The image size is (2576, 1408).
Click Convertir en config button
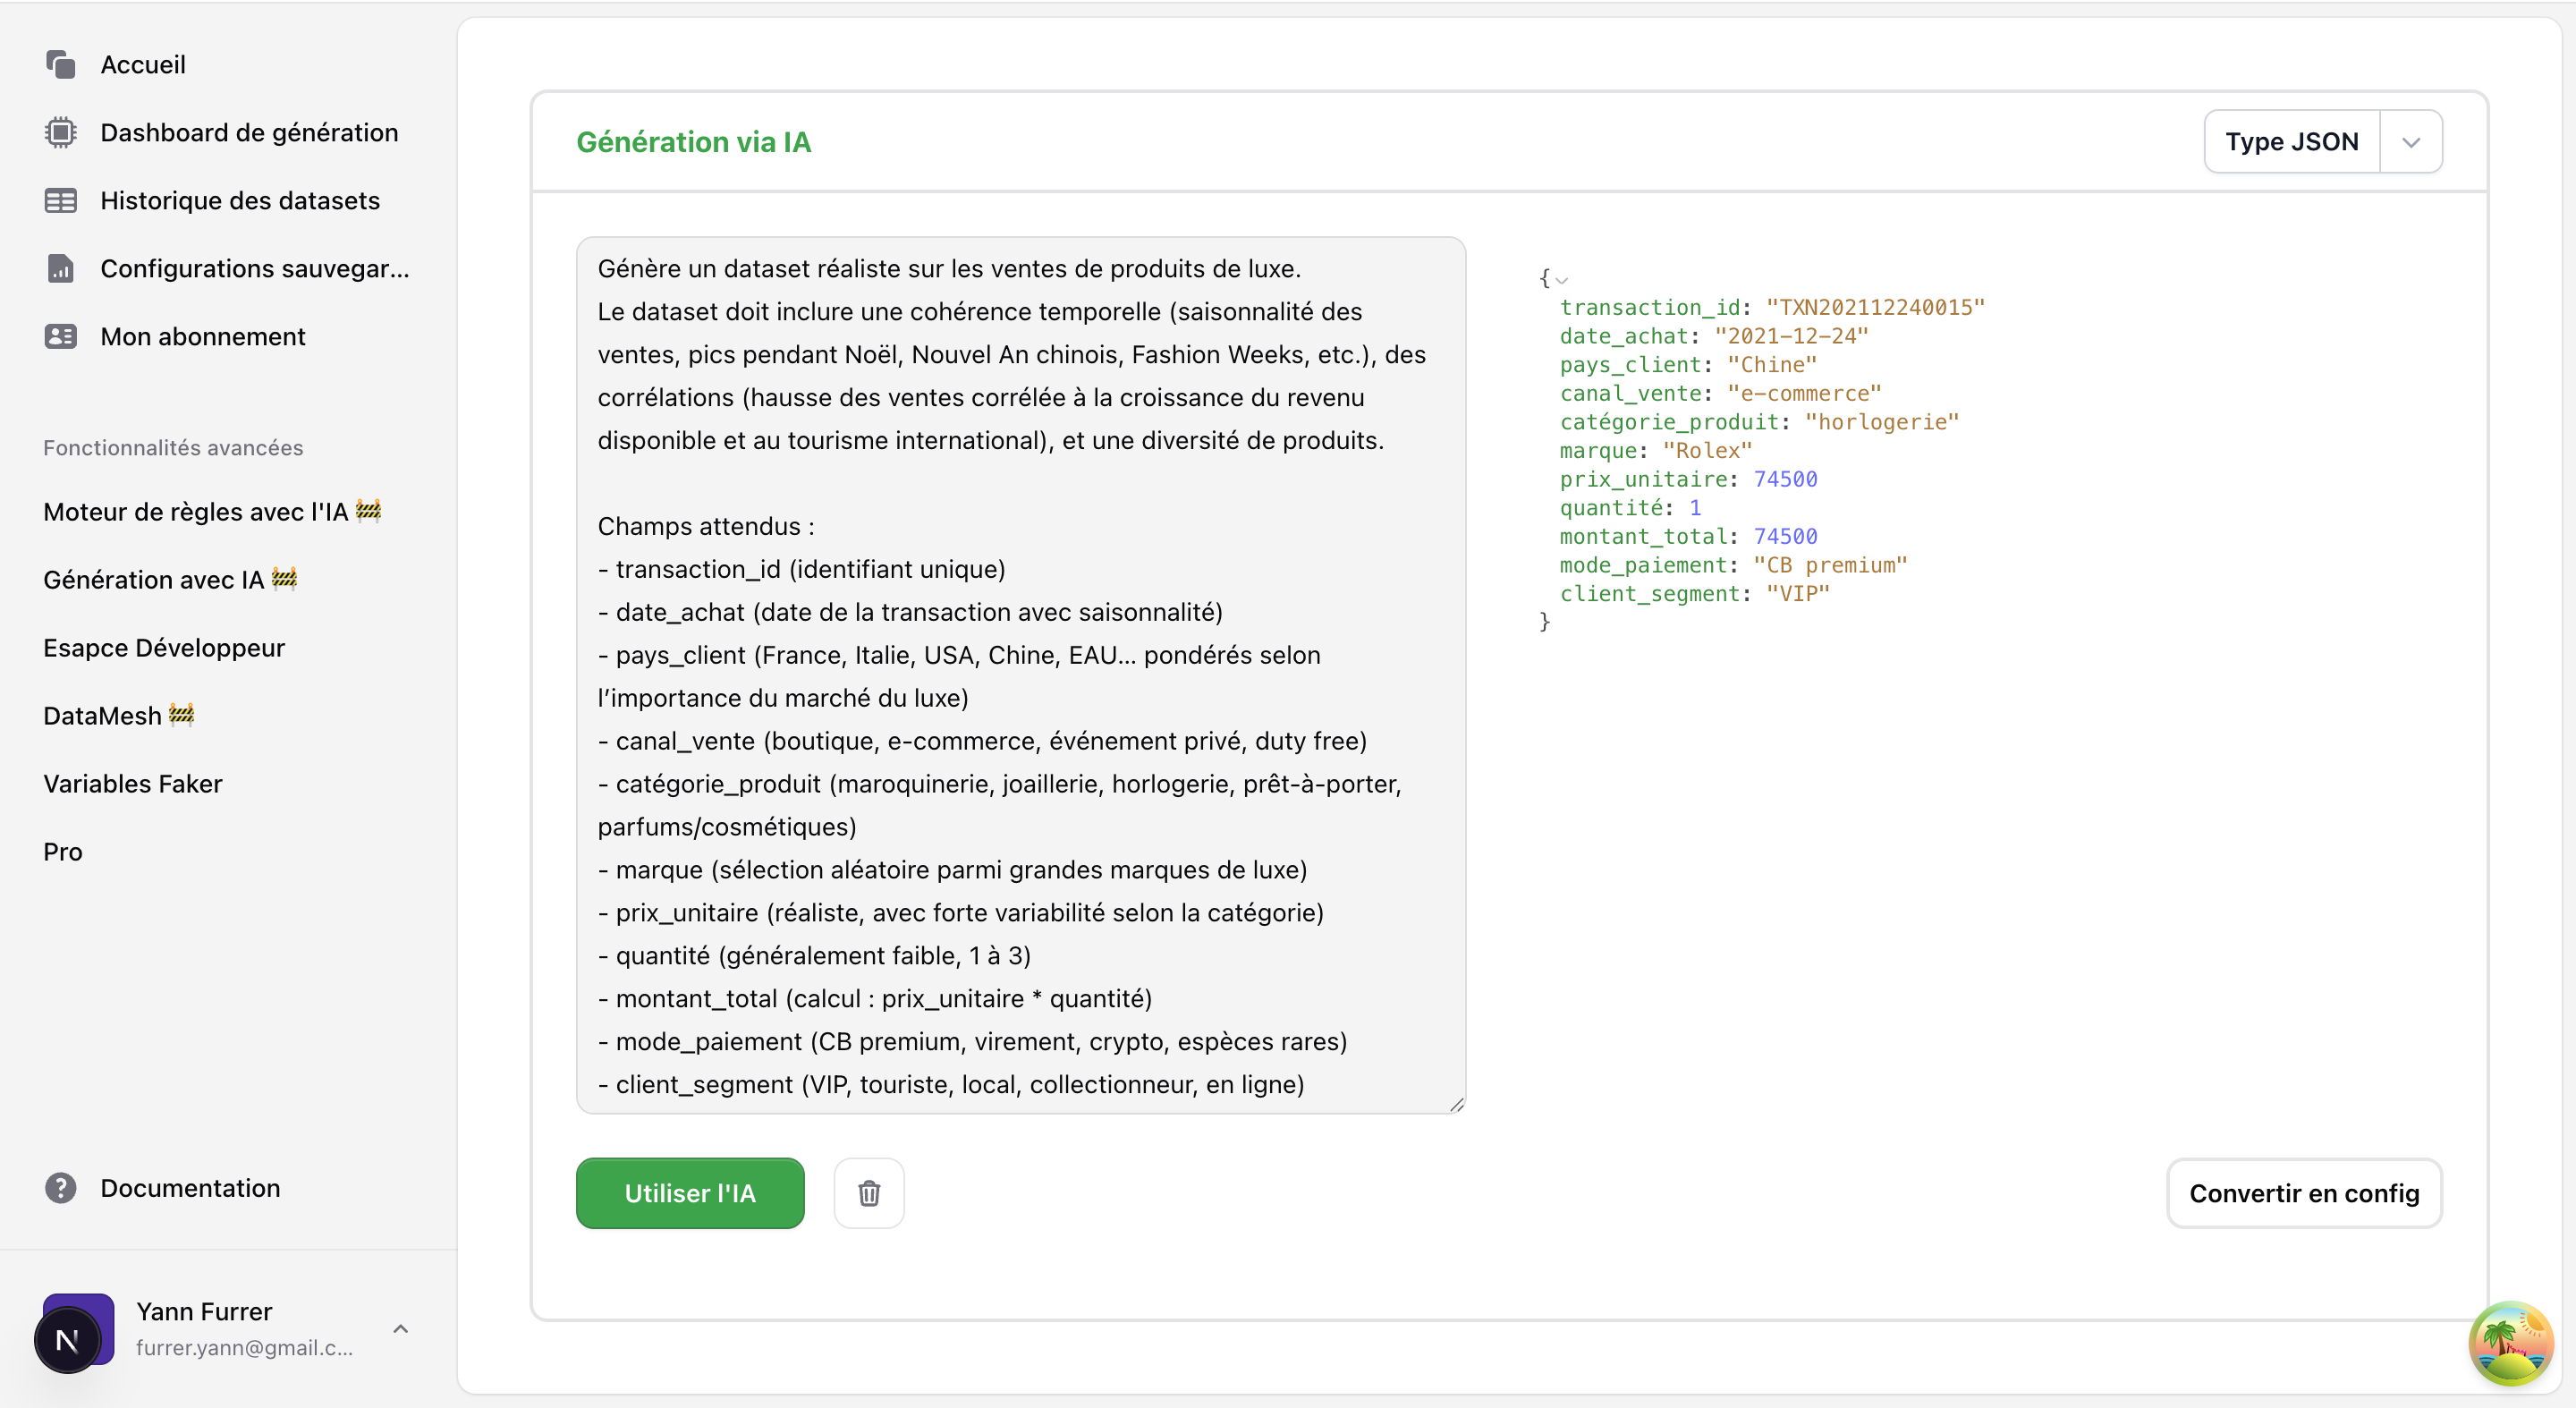2303,1193
